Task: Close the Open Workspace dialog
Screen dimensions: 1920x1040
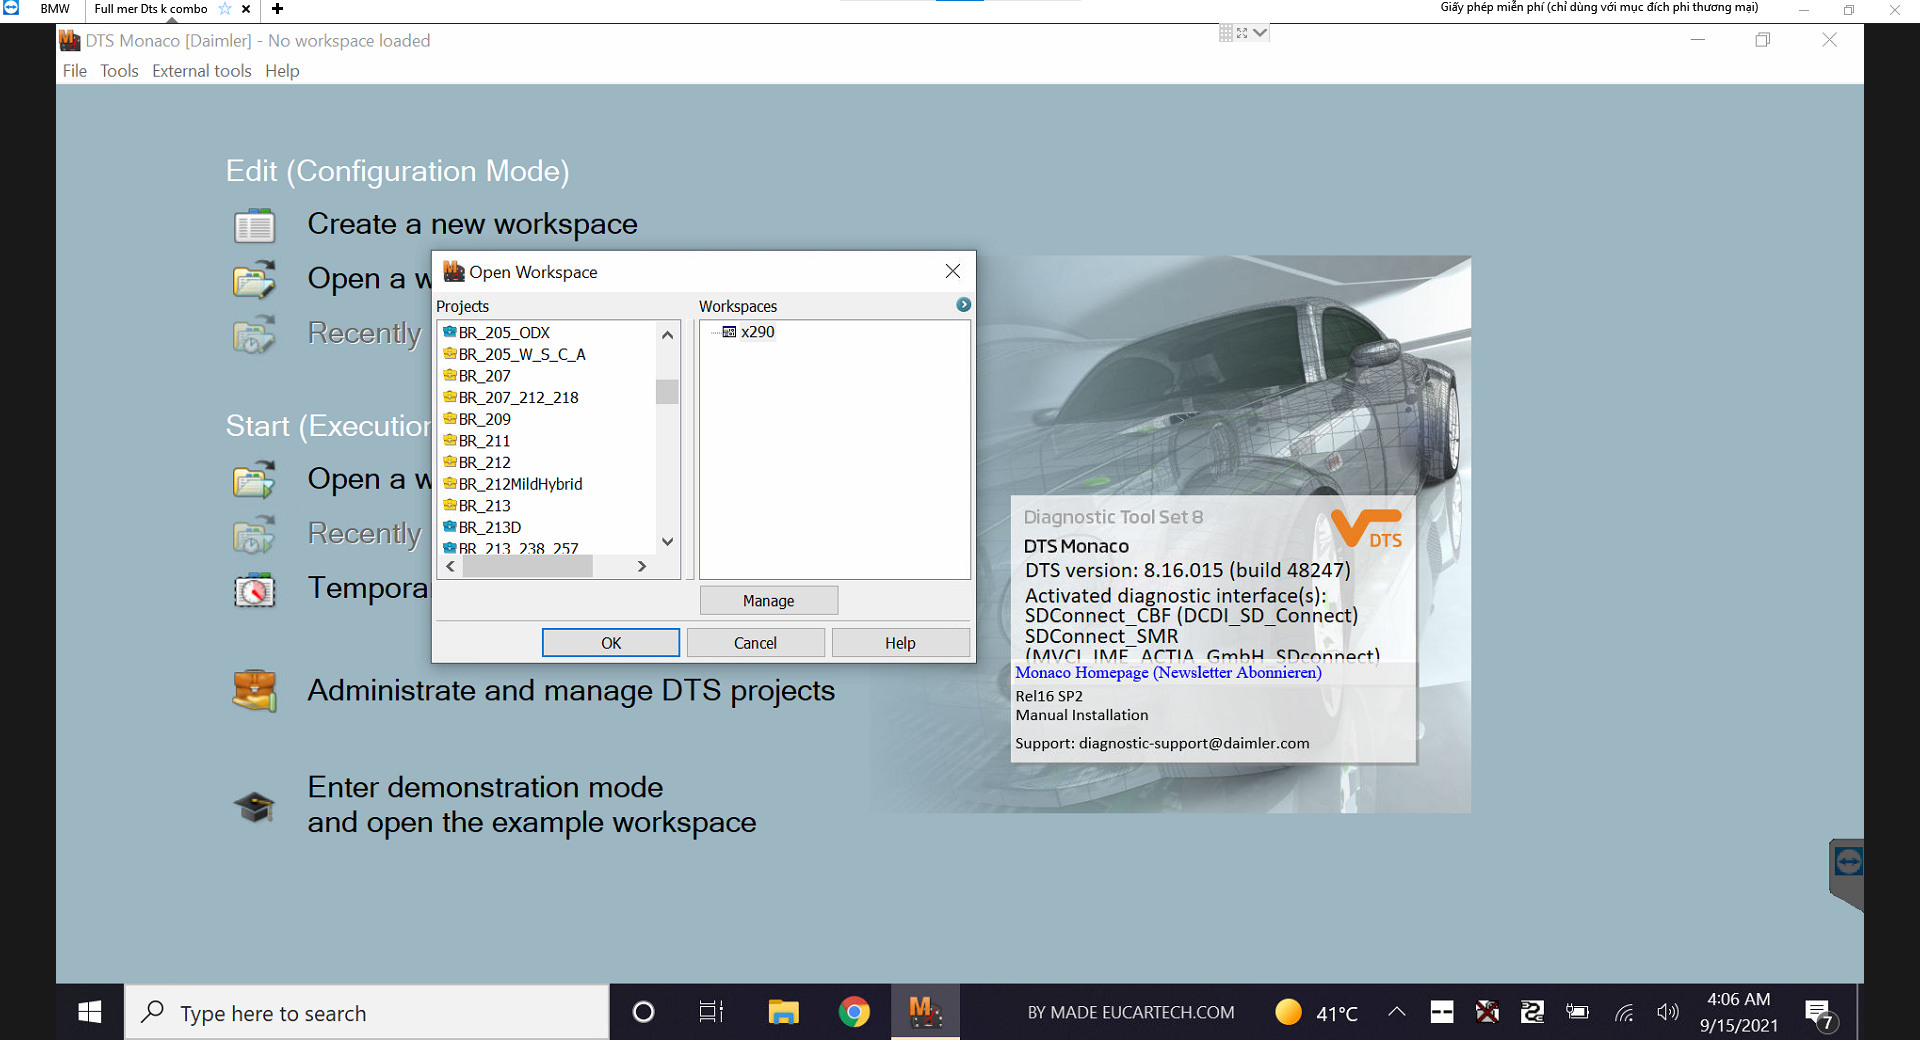Action: point(953,271)
